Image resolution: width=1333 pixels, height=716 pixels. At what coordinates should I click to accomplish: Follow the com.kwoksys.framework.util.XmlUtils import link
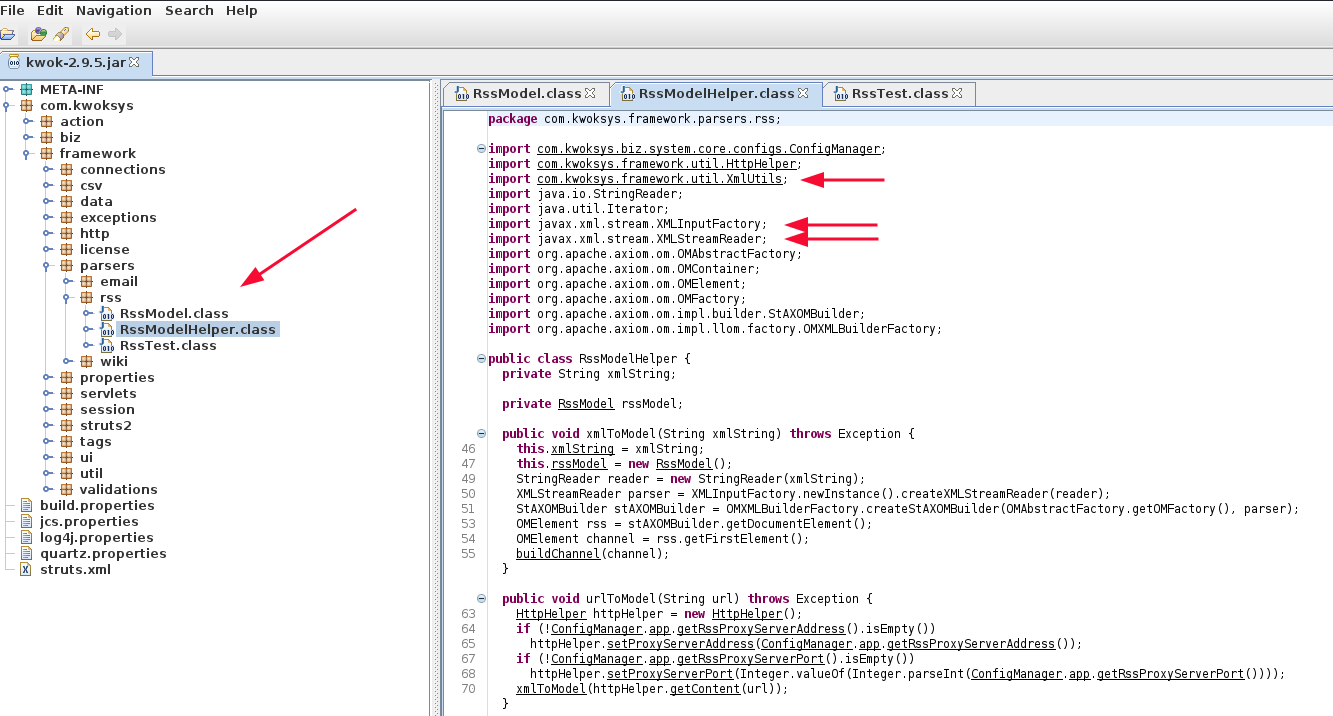tap(661, 179)
